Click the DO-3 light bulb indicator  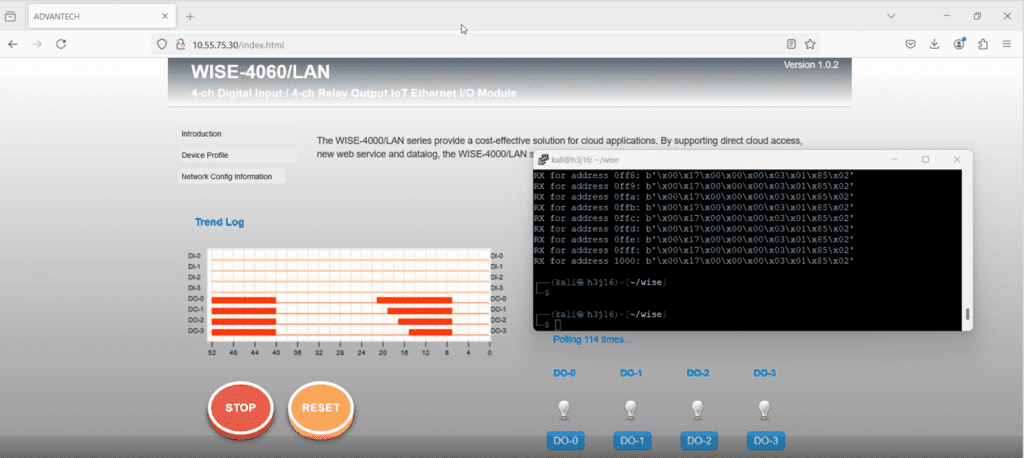[x=764, y=410]
